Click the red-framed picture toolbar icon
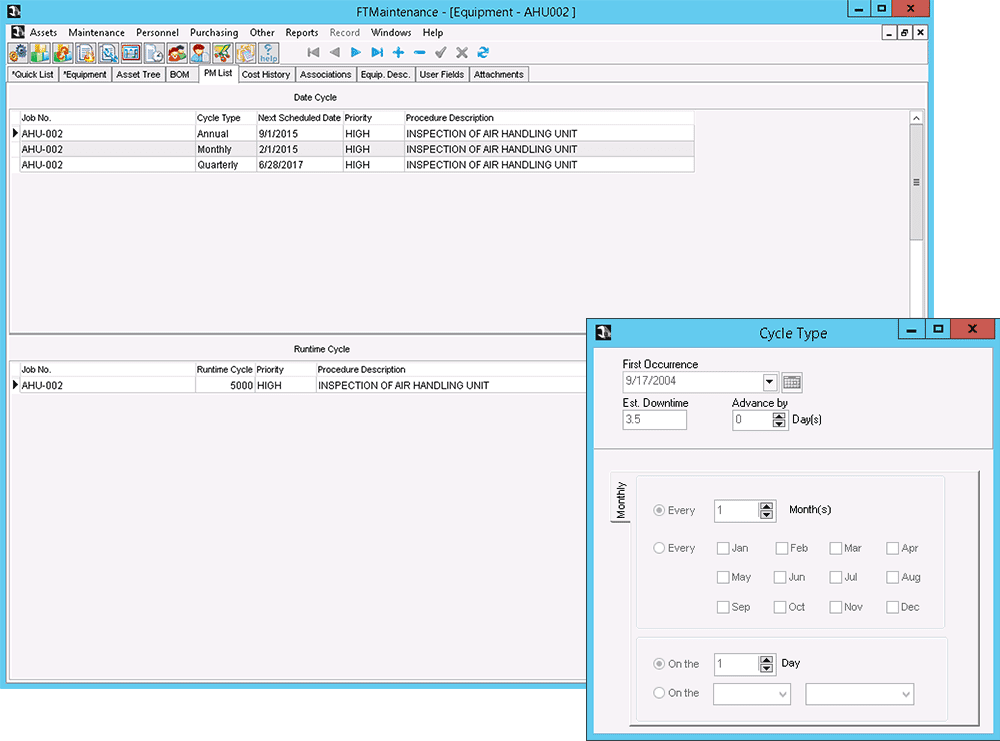 [x=131, y=53]
